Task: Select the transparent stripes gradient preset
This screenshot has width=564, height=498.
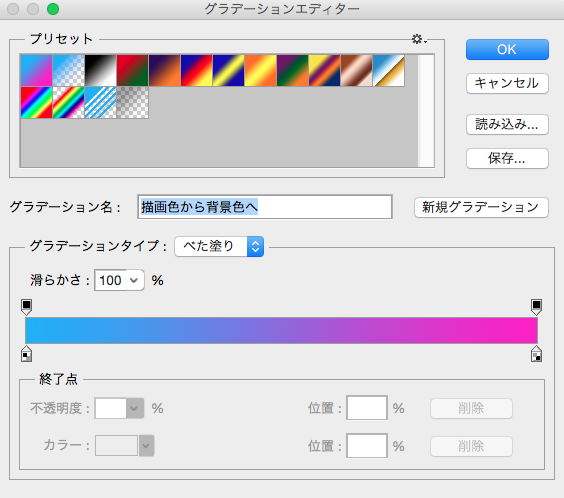Action: click(x=100, y=102)
